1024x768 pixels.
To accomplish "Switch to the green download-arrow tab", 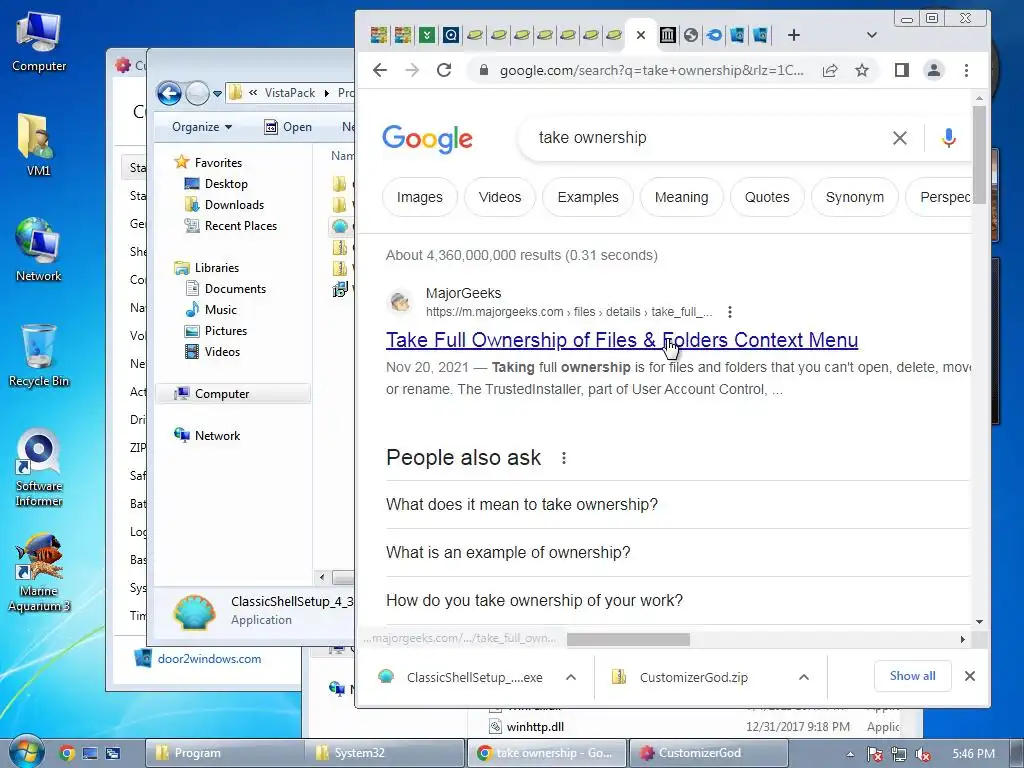I will (427, 35).
